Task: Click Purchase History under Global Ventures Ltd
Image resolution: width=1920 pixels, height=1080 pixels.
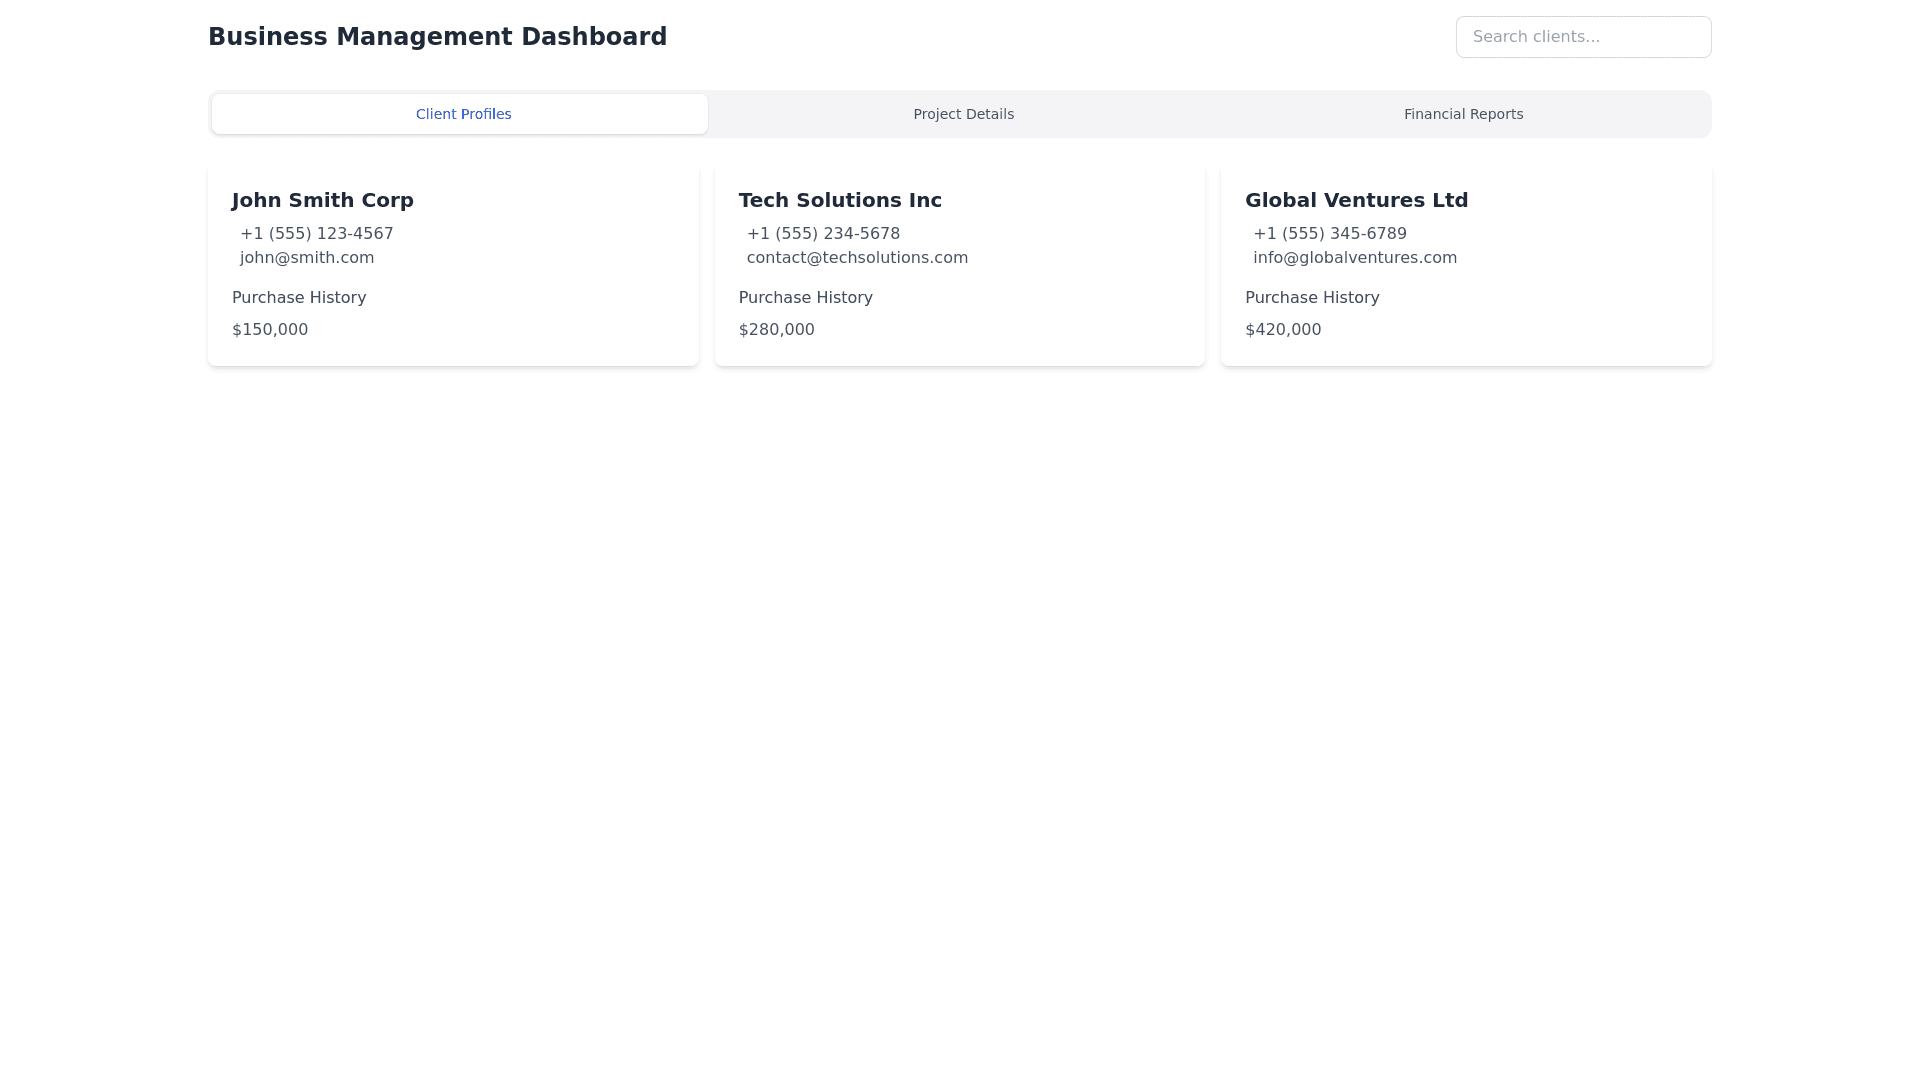Action: coord(1312,297)
